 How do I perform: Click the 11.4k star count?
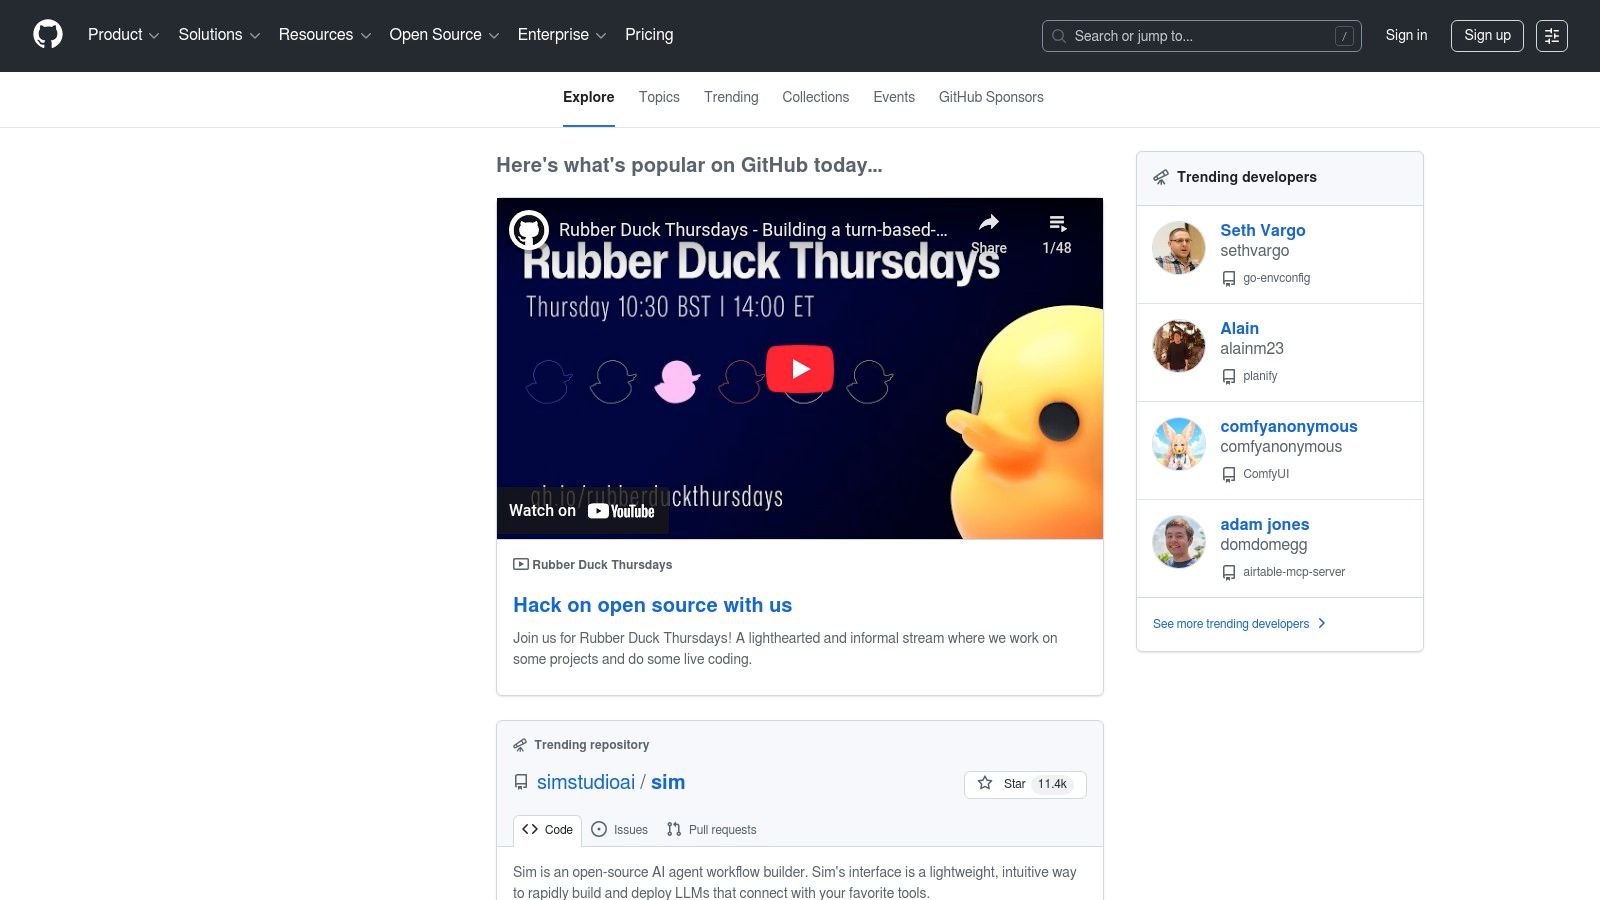(x=1052, y=784)
